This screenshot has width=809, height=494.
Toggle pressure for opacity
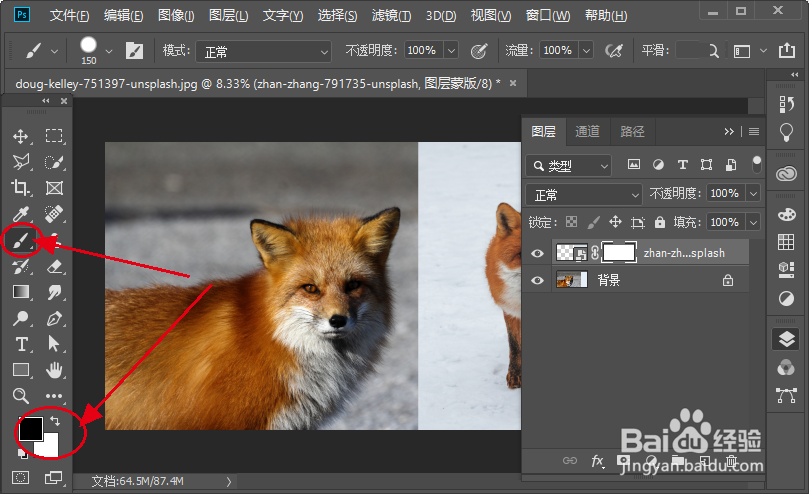coord(479,51)
